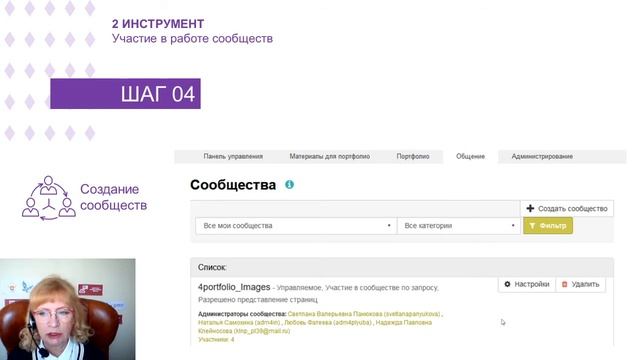
Task: Open Настройки for 4portfolio_Images
Action: (x=527, y=284)
